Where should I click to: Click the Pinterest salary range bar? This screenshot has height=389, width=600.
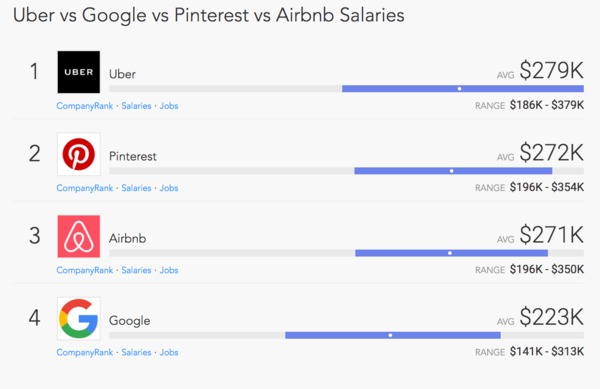[453, 171]
